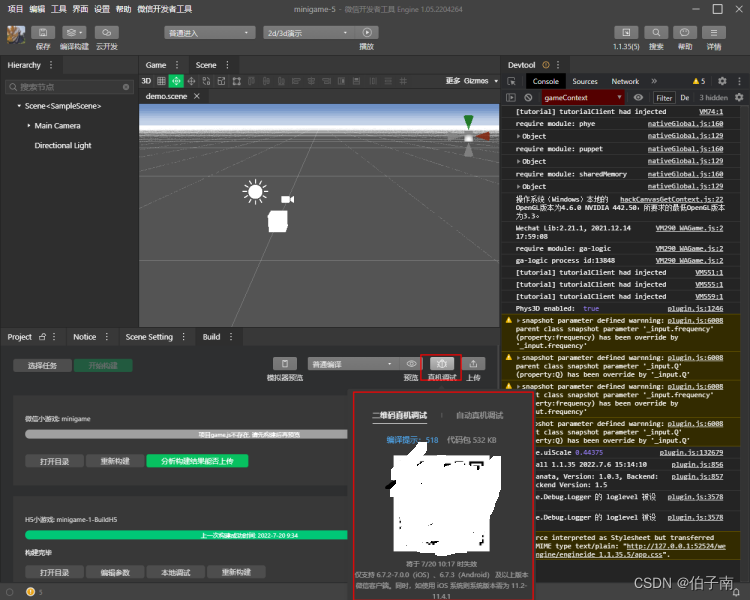The image size is (750, 600).
Task: Play the scene with the 播放 button
Action: [x=367, y=33]
